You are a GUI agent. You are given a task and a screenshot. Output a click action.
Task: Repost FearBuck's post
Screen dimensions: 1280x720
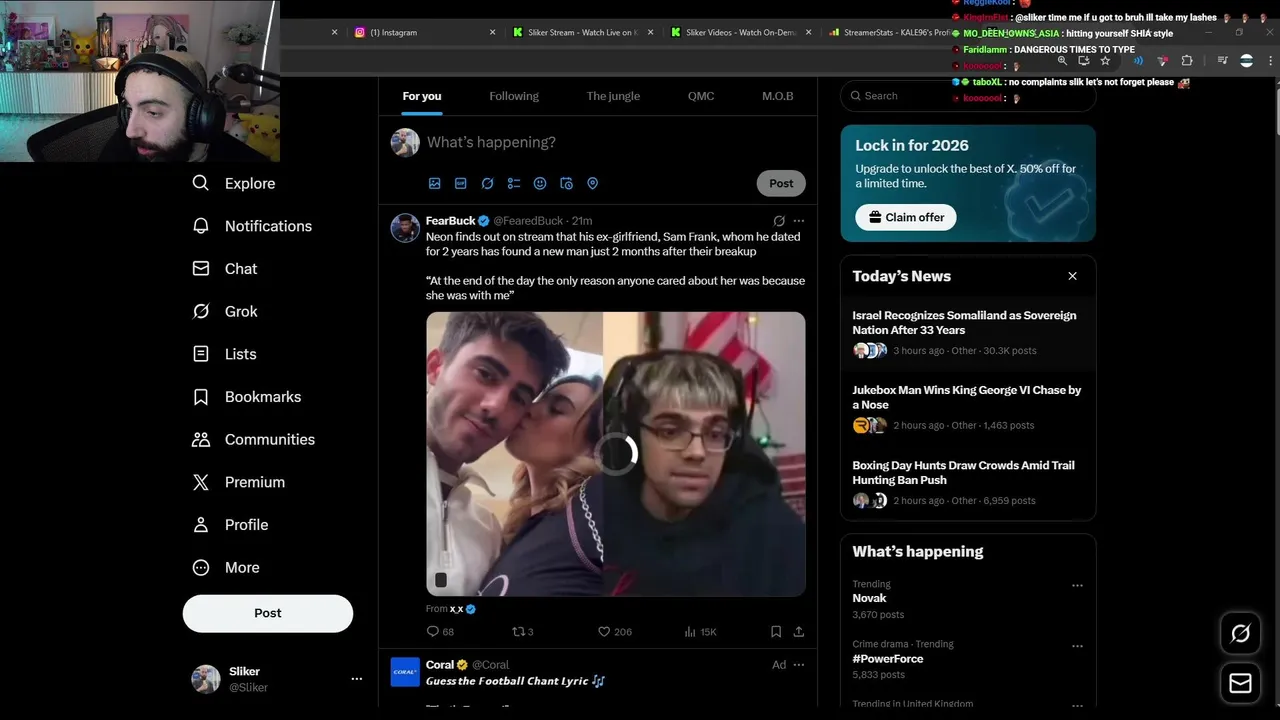(x=522, y=632)
